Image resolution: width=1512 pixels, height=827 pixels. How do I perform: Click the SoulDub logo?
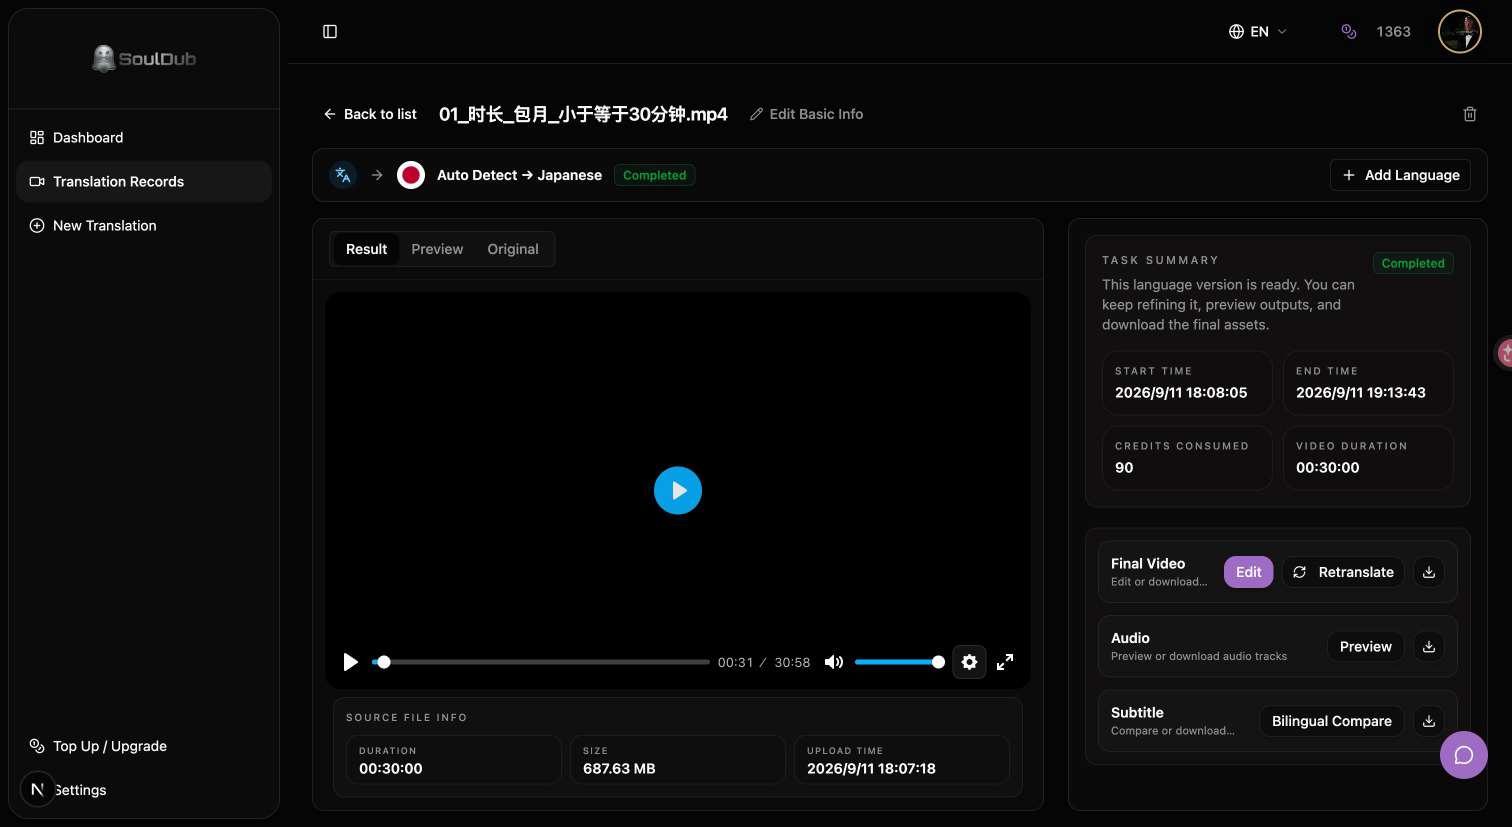click(x=144, y=59)
